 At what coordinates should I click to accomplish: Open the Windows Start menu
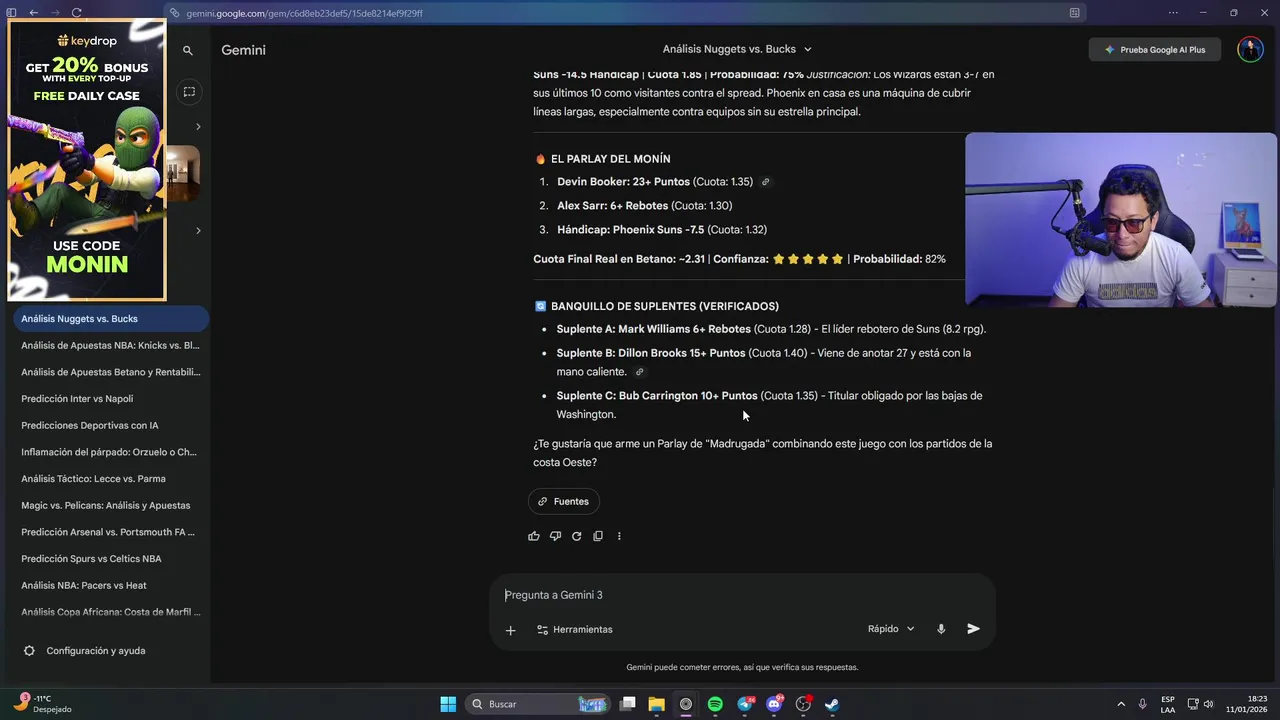448,704
